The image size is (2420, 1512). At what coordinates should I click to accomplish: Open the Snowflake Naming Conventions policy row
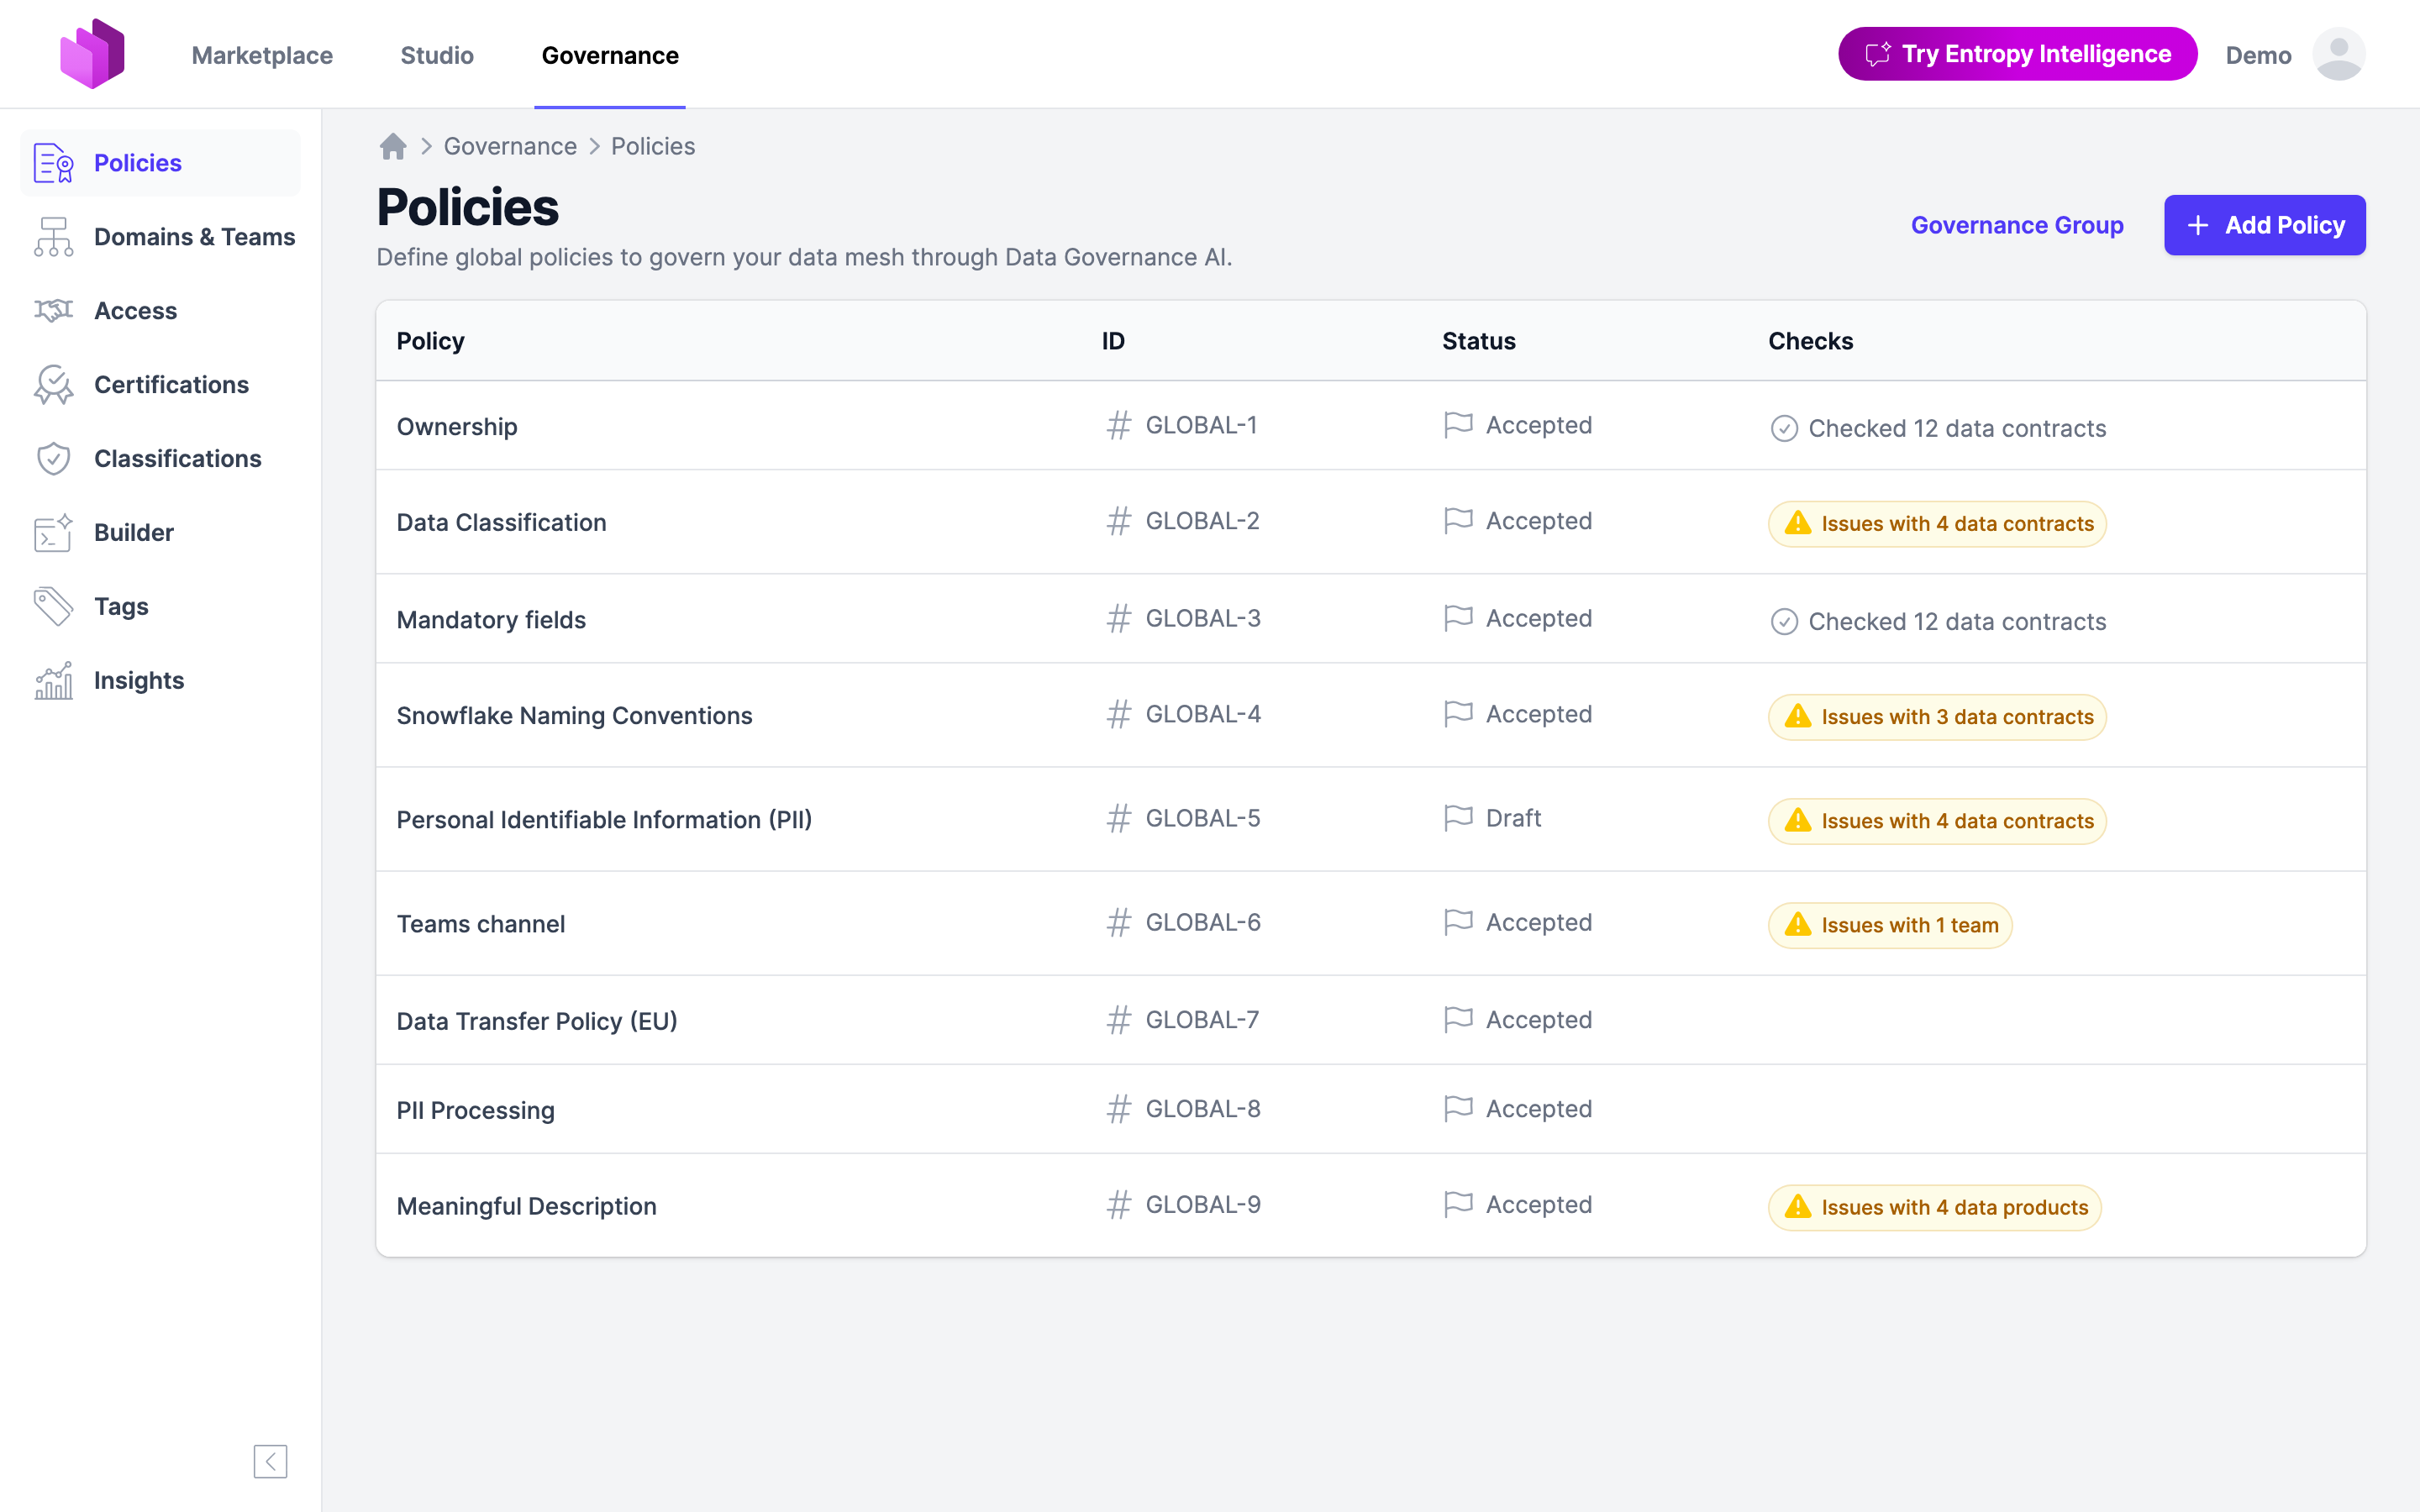(x=1371, y=715)
